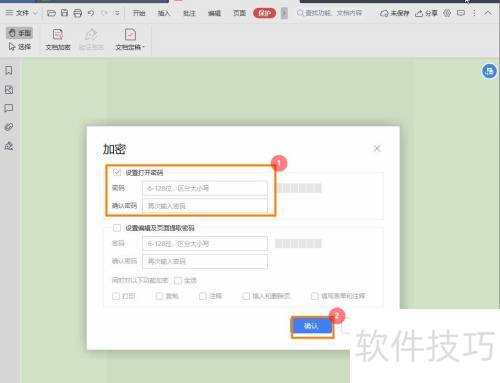
Task: Click the confirm open password field
Action: [x=205, y=206]
